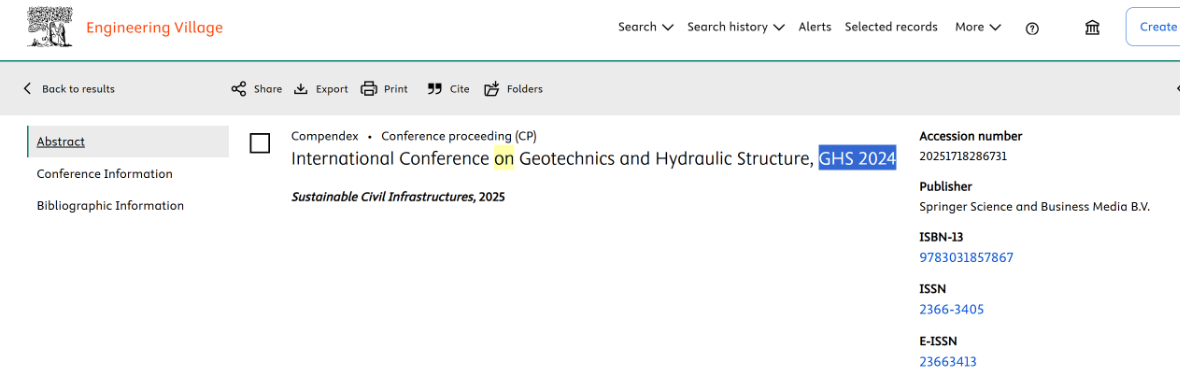Screen dimensions: 1180x385
Task: Open ISSN link 2366-3405
Action: coord(952,309)
